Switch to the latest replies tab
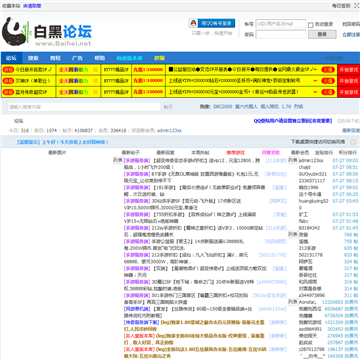 (165, 153)
